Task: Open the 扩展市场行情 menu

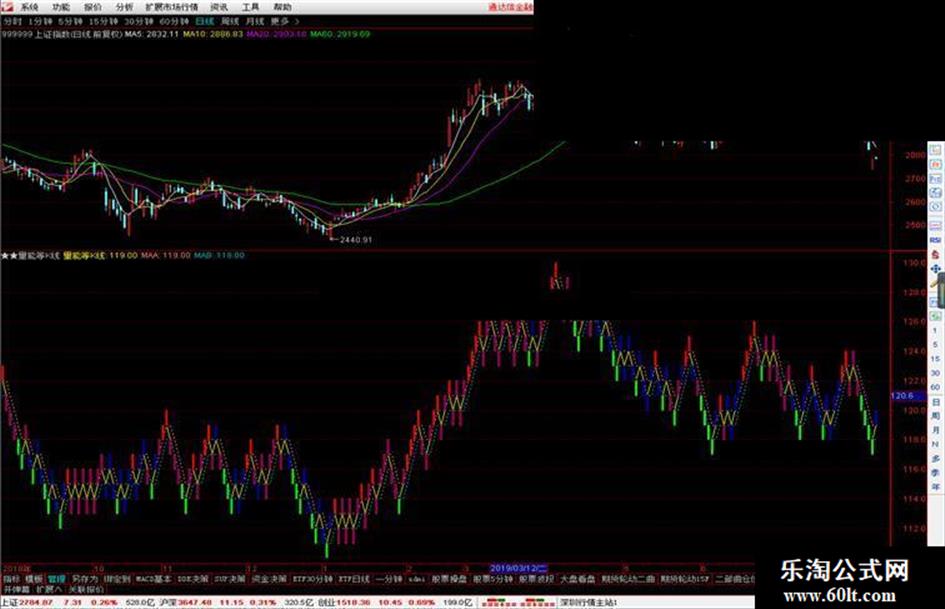Action: click(x=172, y=7)
